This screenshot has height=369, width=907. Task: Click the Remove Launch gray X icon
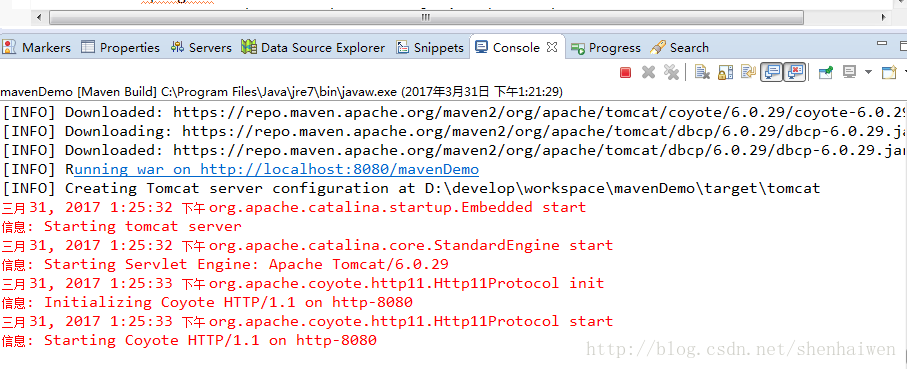tap(648, 72)
